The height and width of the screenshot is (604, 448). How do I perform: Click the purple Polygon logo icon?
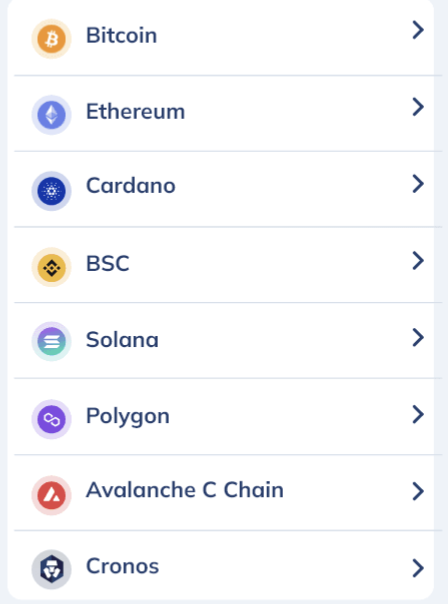[51, 419]
